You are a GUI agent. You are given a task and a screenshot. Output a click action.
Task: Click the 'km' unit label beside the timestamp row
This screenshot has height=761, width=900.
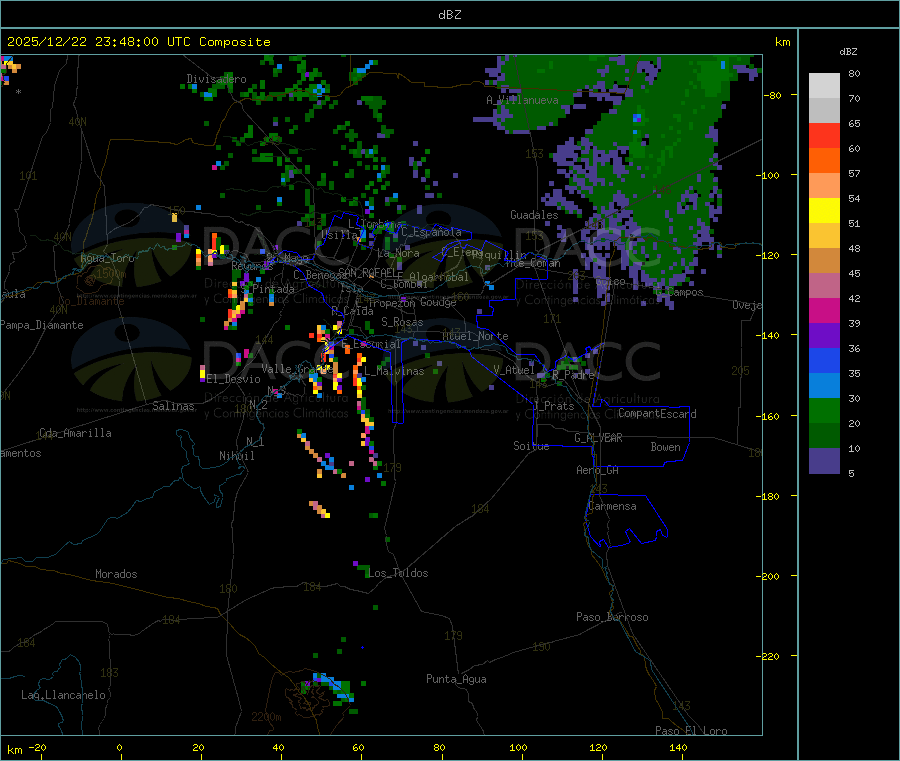tap(782, 42)
